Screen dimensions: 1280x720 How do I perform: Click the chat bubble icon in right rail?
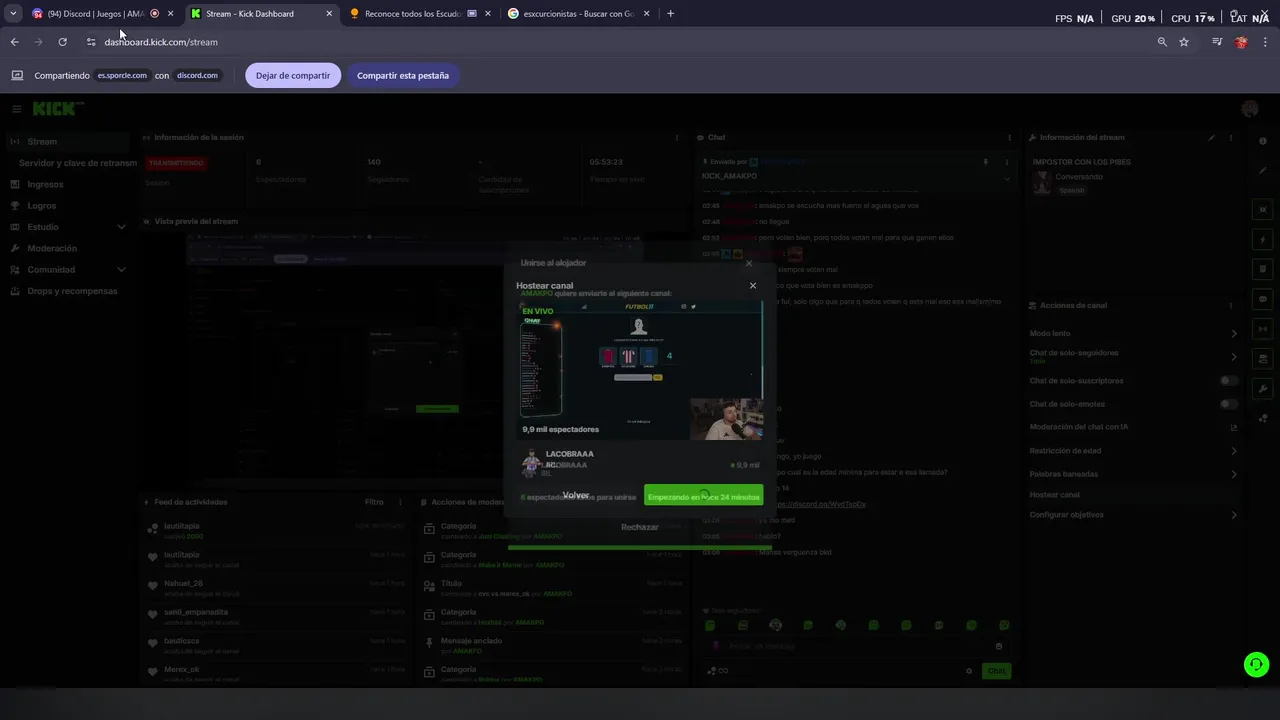coord(1263,299)
